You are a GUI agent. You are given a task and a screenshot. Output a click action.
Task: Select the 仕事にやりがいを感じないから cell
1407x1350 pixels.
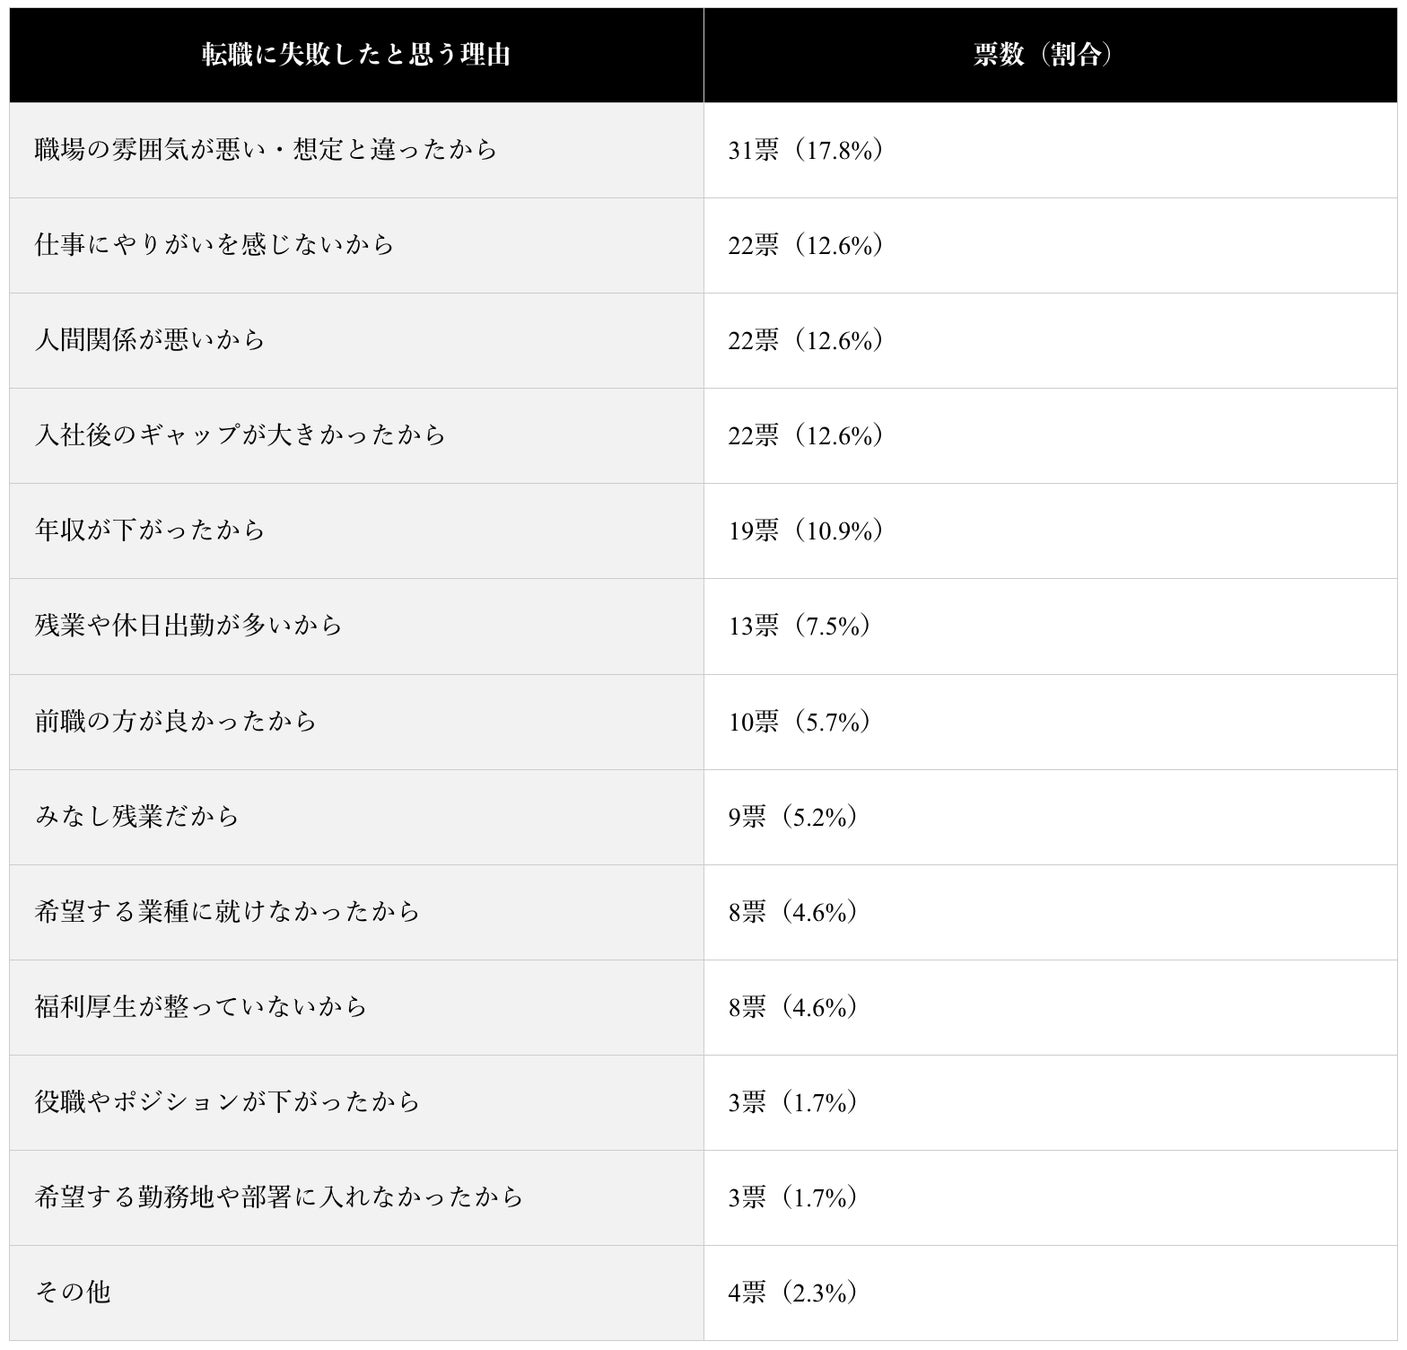pos(215,245)
